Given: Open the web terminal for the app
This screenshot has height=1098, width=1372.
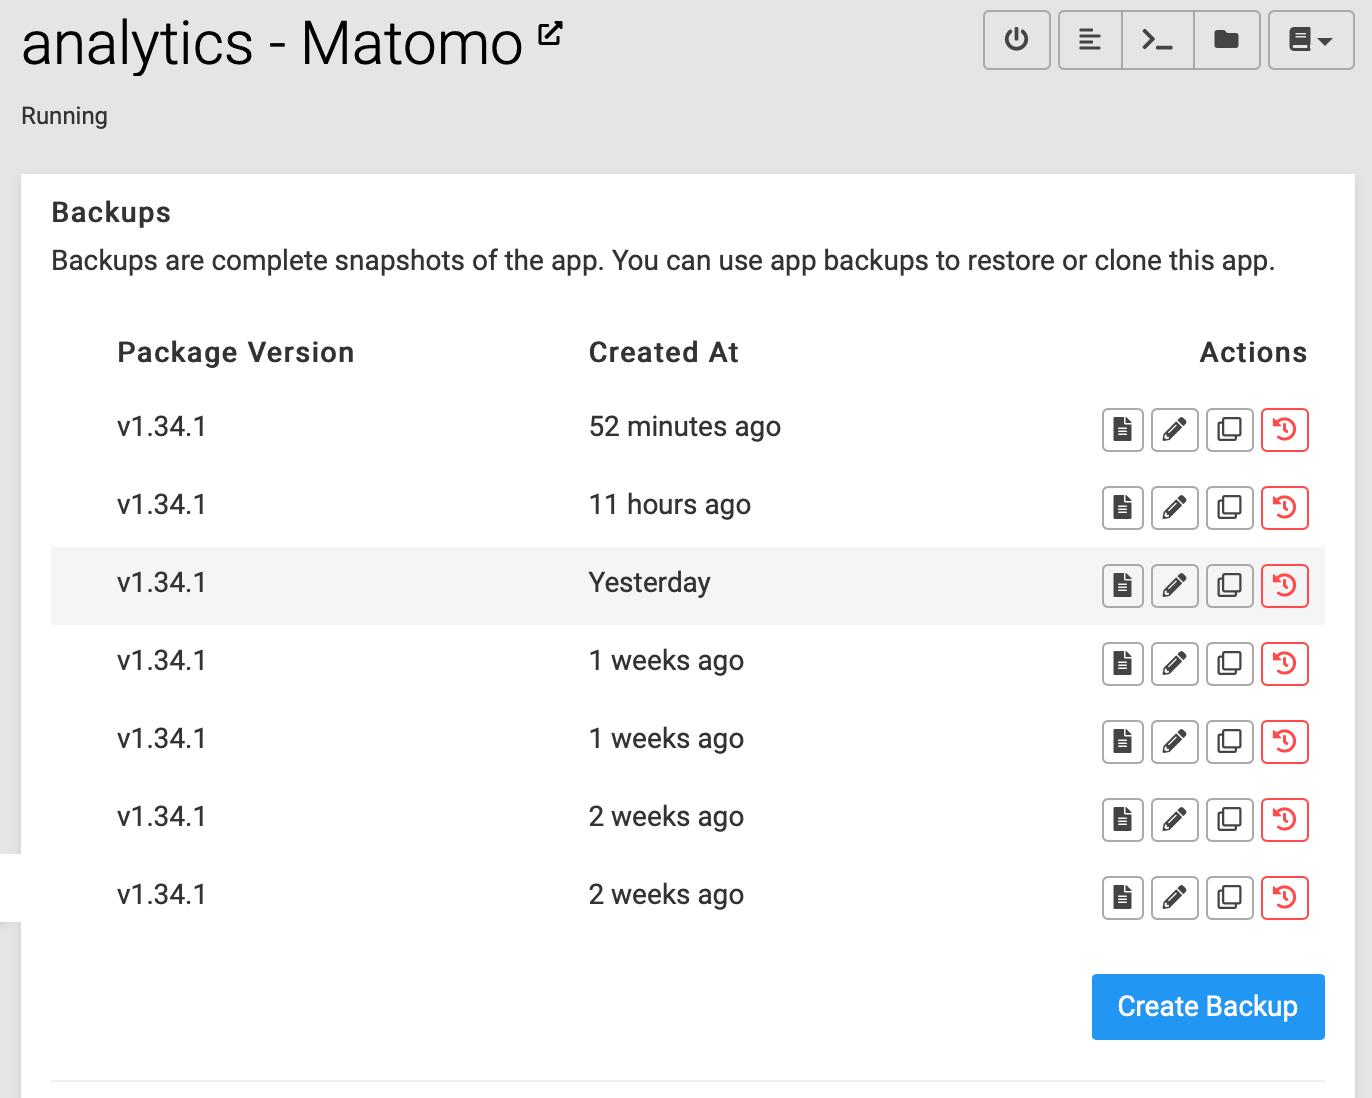Looking at the screenshot, I should pos(1158,40).
